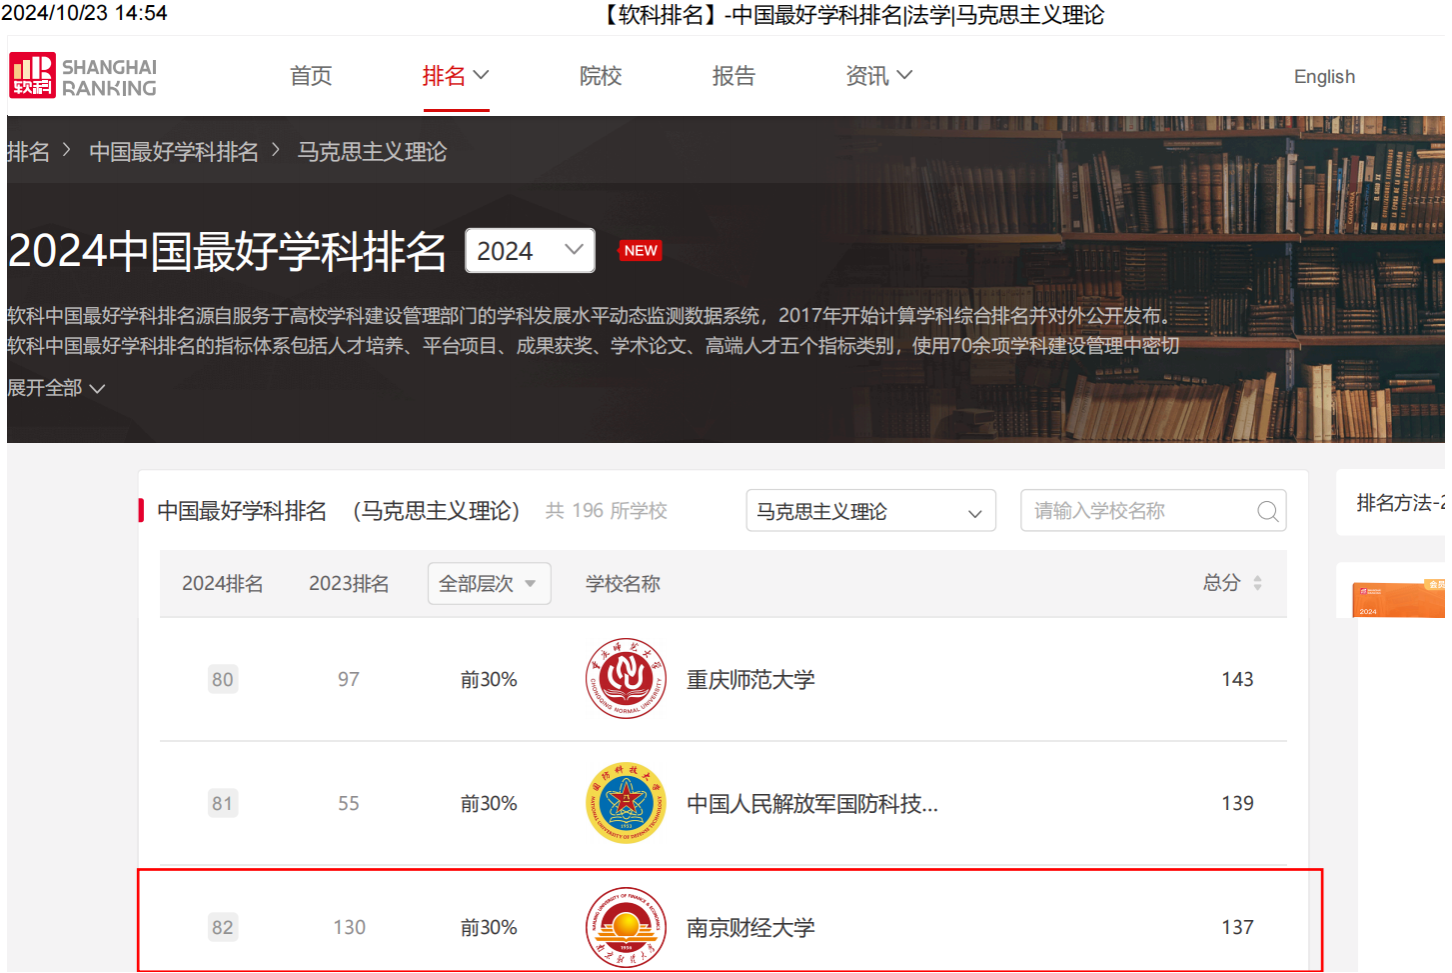Go to the 首页 tab
Viewport: 1452px width, 973px height.
pyautogui.click(x=311, y=76)
